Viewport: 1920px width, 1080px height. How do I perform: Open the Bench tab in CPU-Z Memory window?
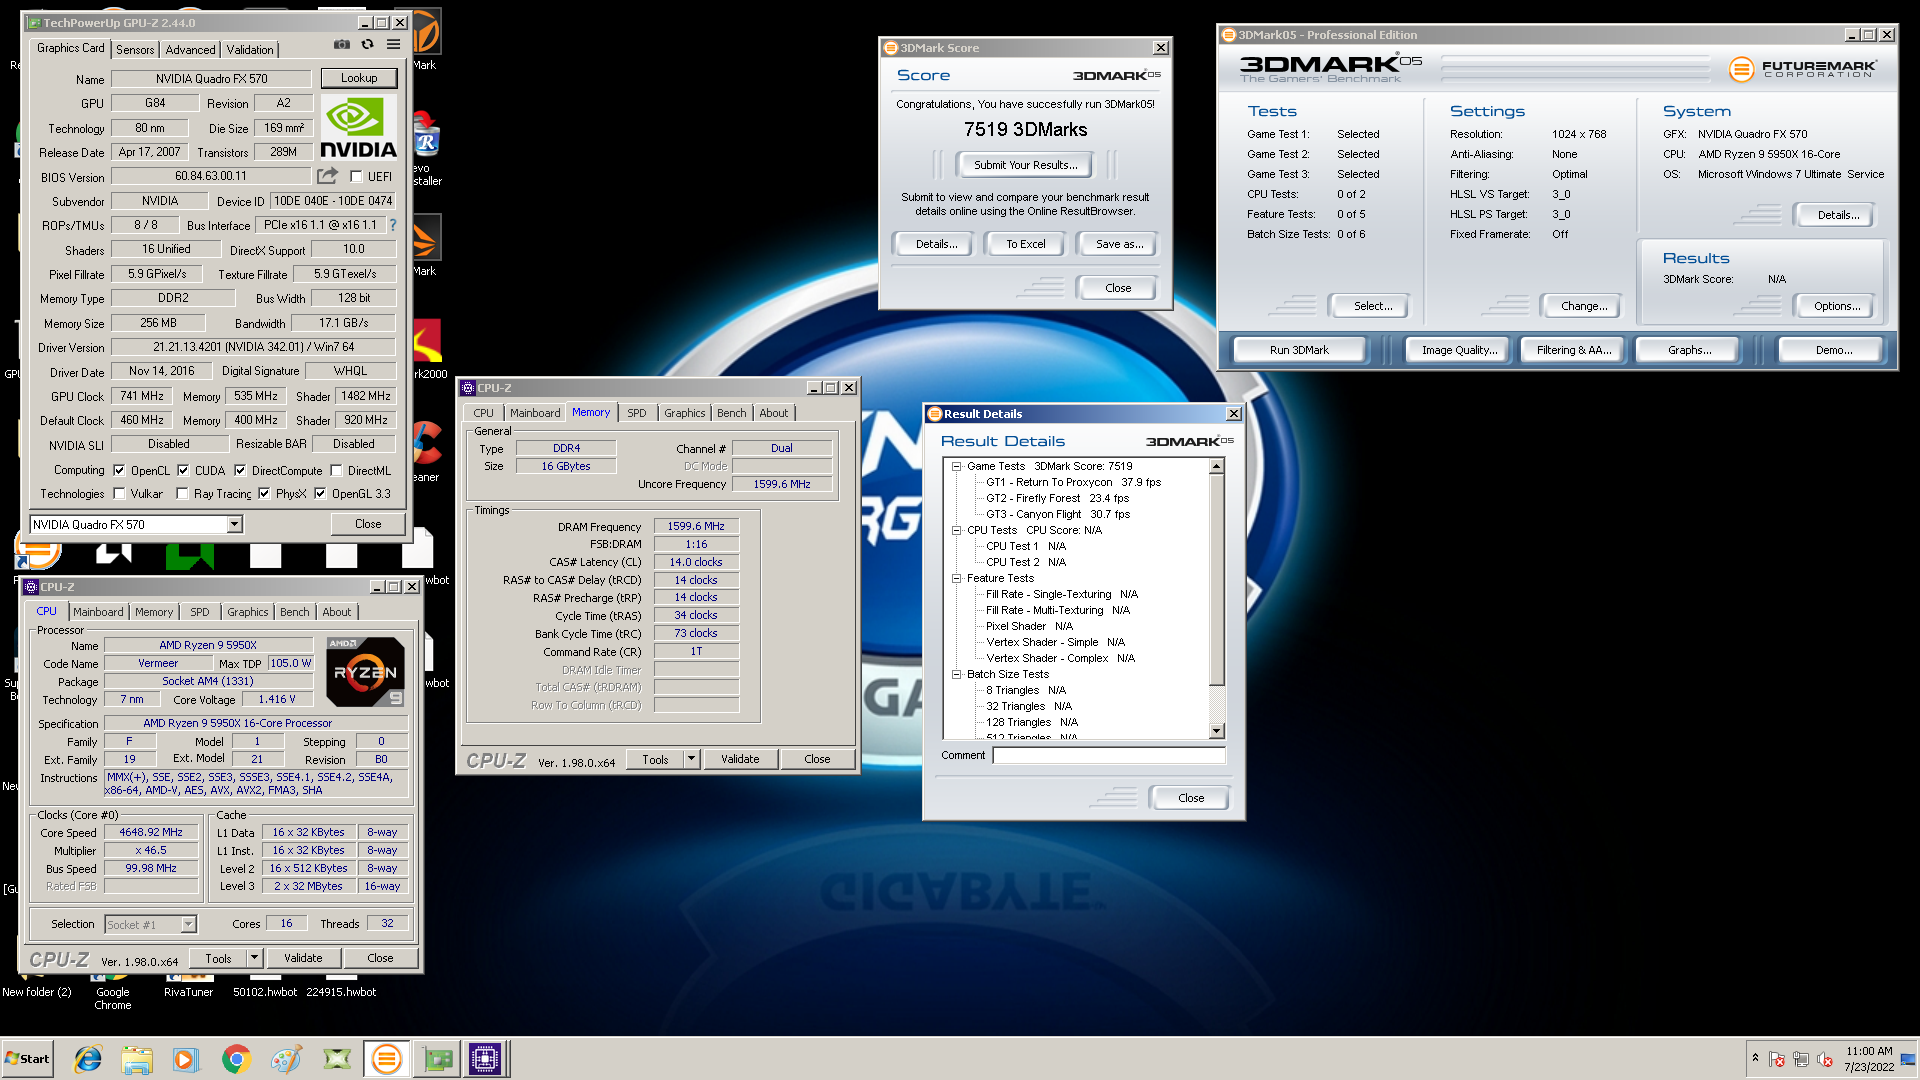[732, 413]
